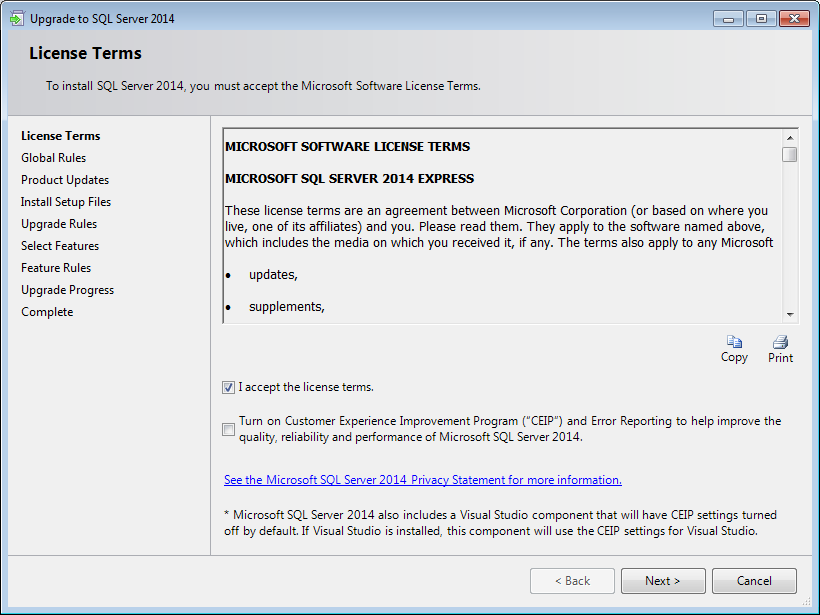Click the 'updates,' bullet in license text

(273, 275)
